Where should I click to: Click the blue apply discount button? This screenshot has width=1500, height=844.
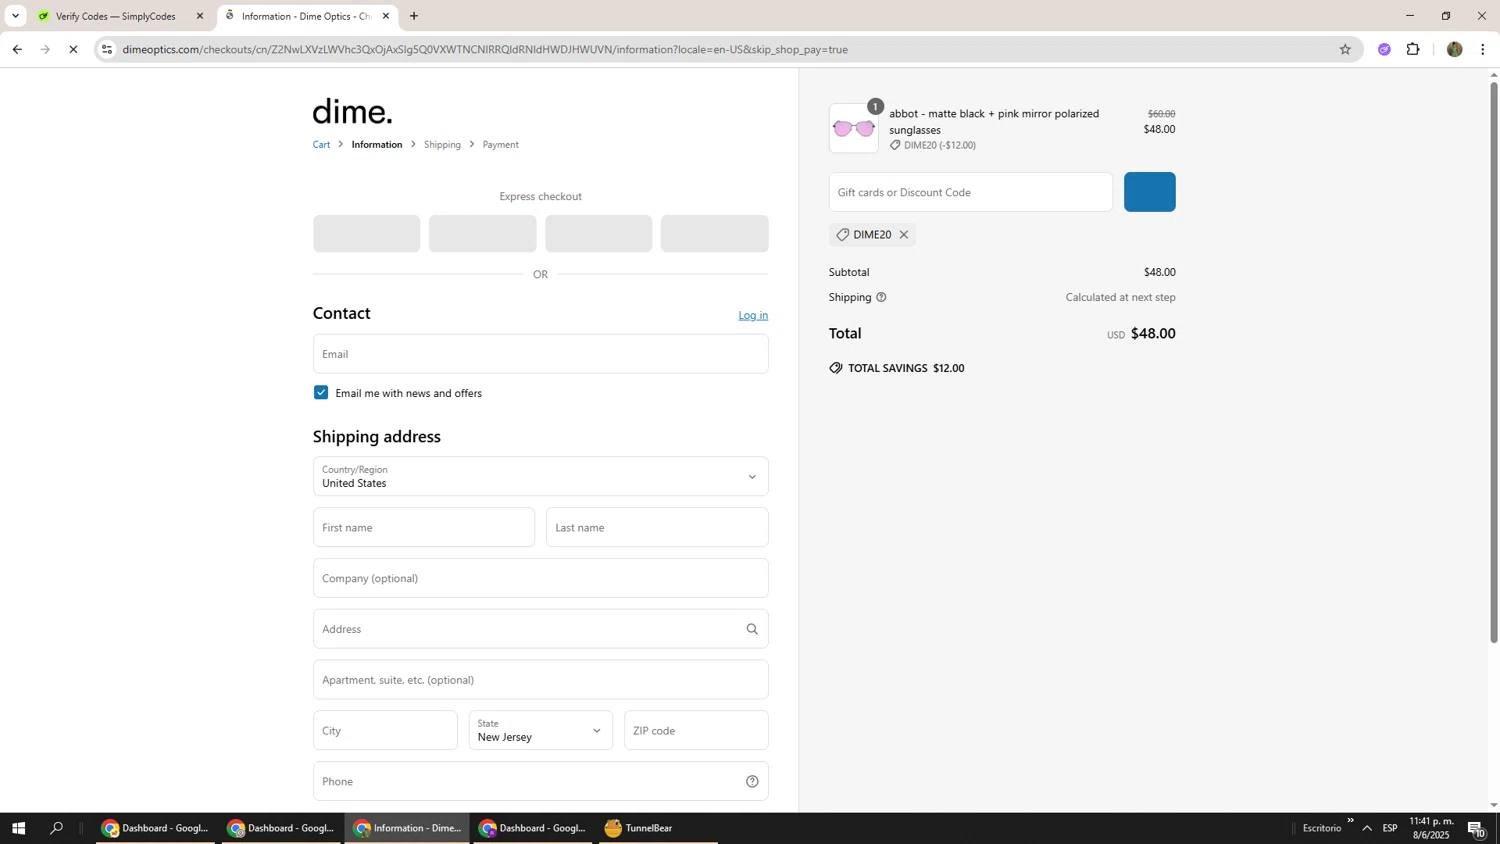coord(1149,192)
